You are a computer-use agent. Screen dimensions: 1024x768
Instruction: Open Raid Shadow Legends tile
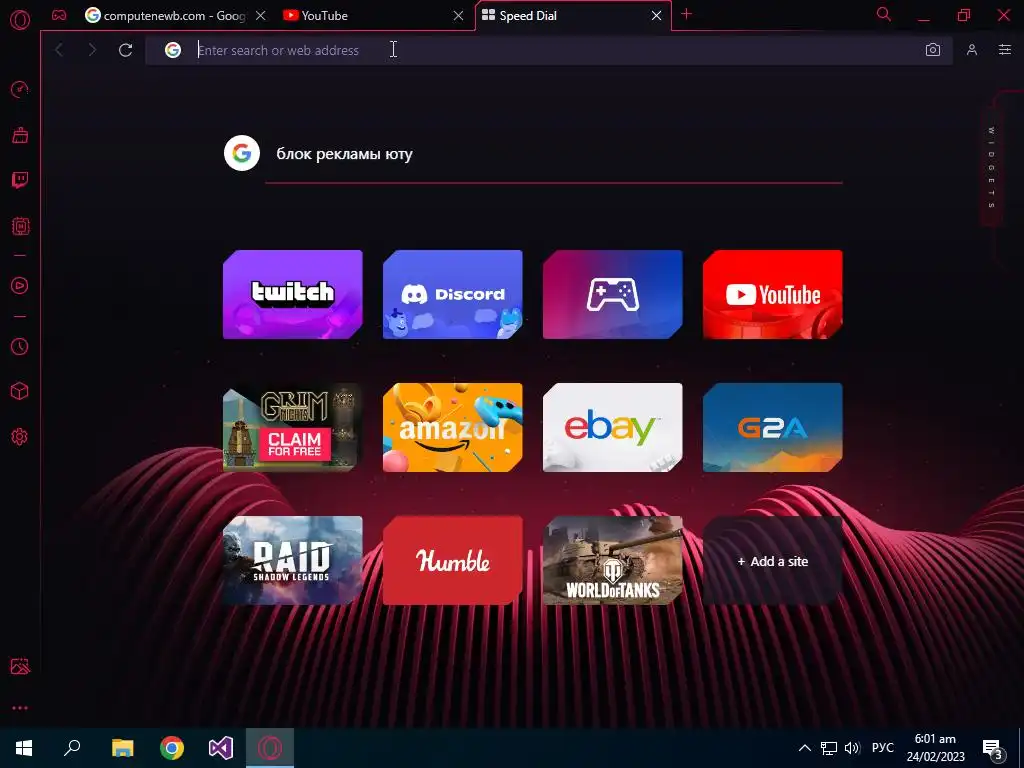tap(293, 561)
